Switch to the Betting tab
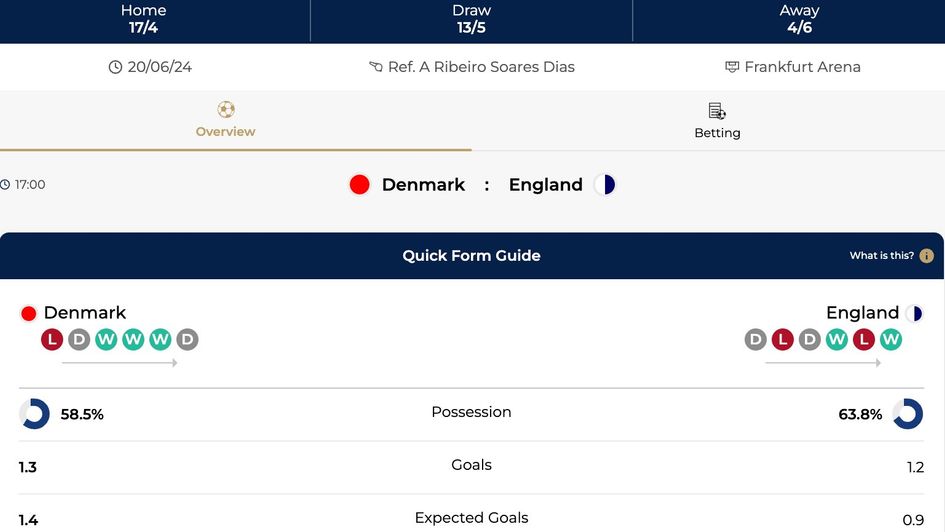 coord(717,121)
